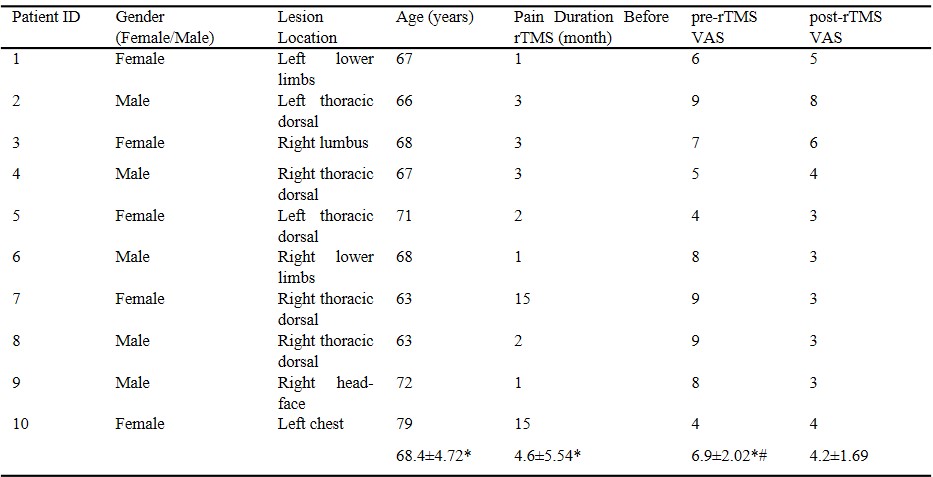Viewport: 933px width, 477px height.
Task: Select the Age (years) column header
Action: point(434,18)
